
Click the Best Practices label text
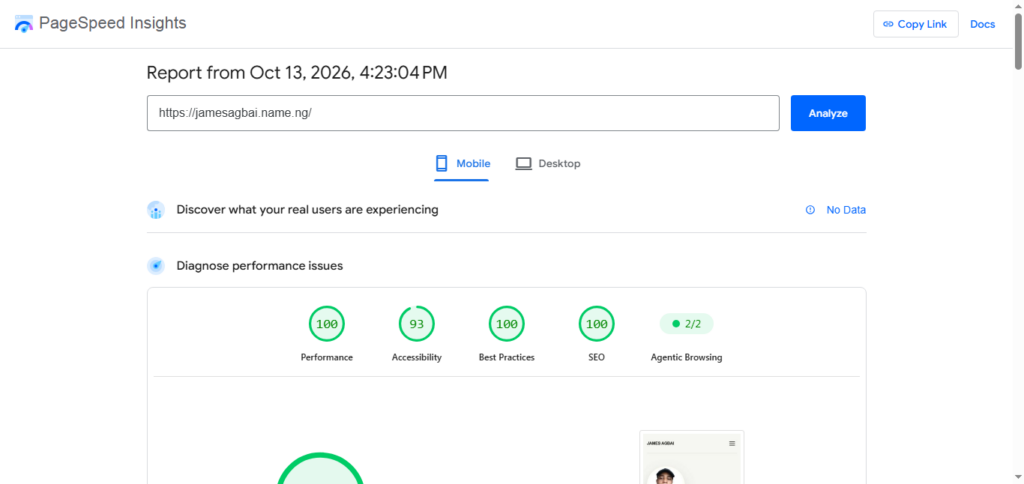coord(507,357)
